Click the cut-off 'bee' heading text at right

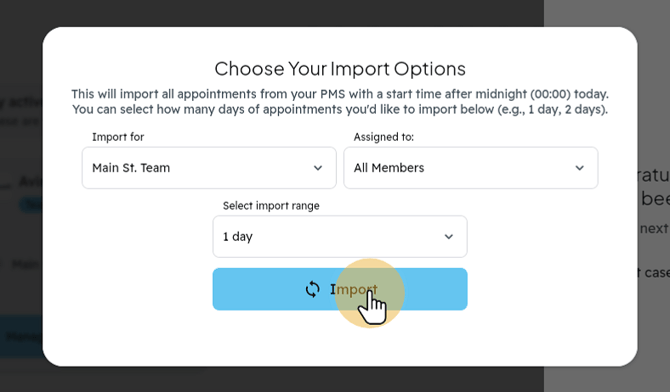[655, 198]
